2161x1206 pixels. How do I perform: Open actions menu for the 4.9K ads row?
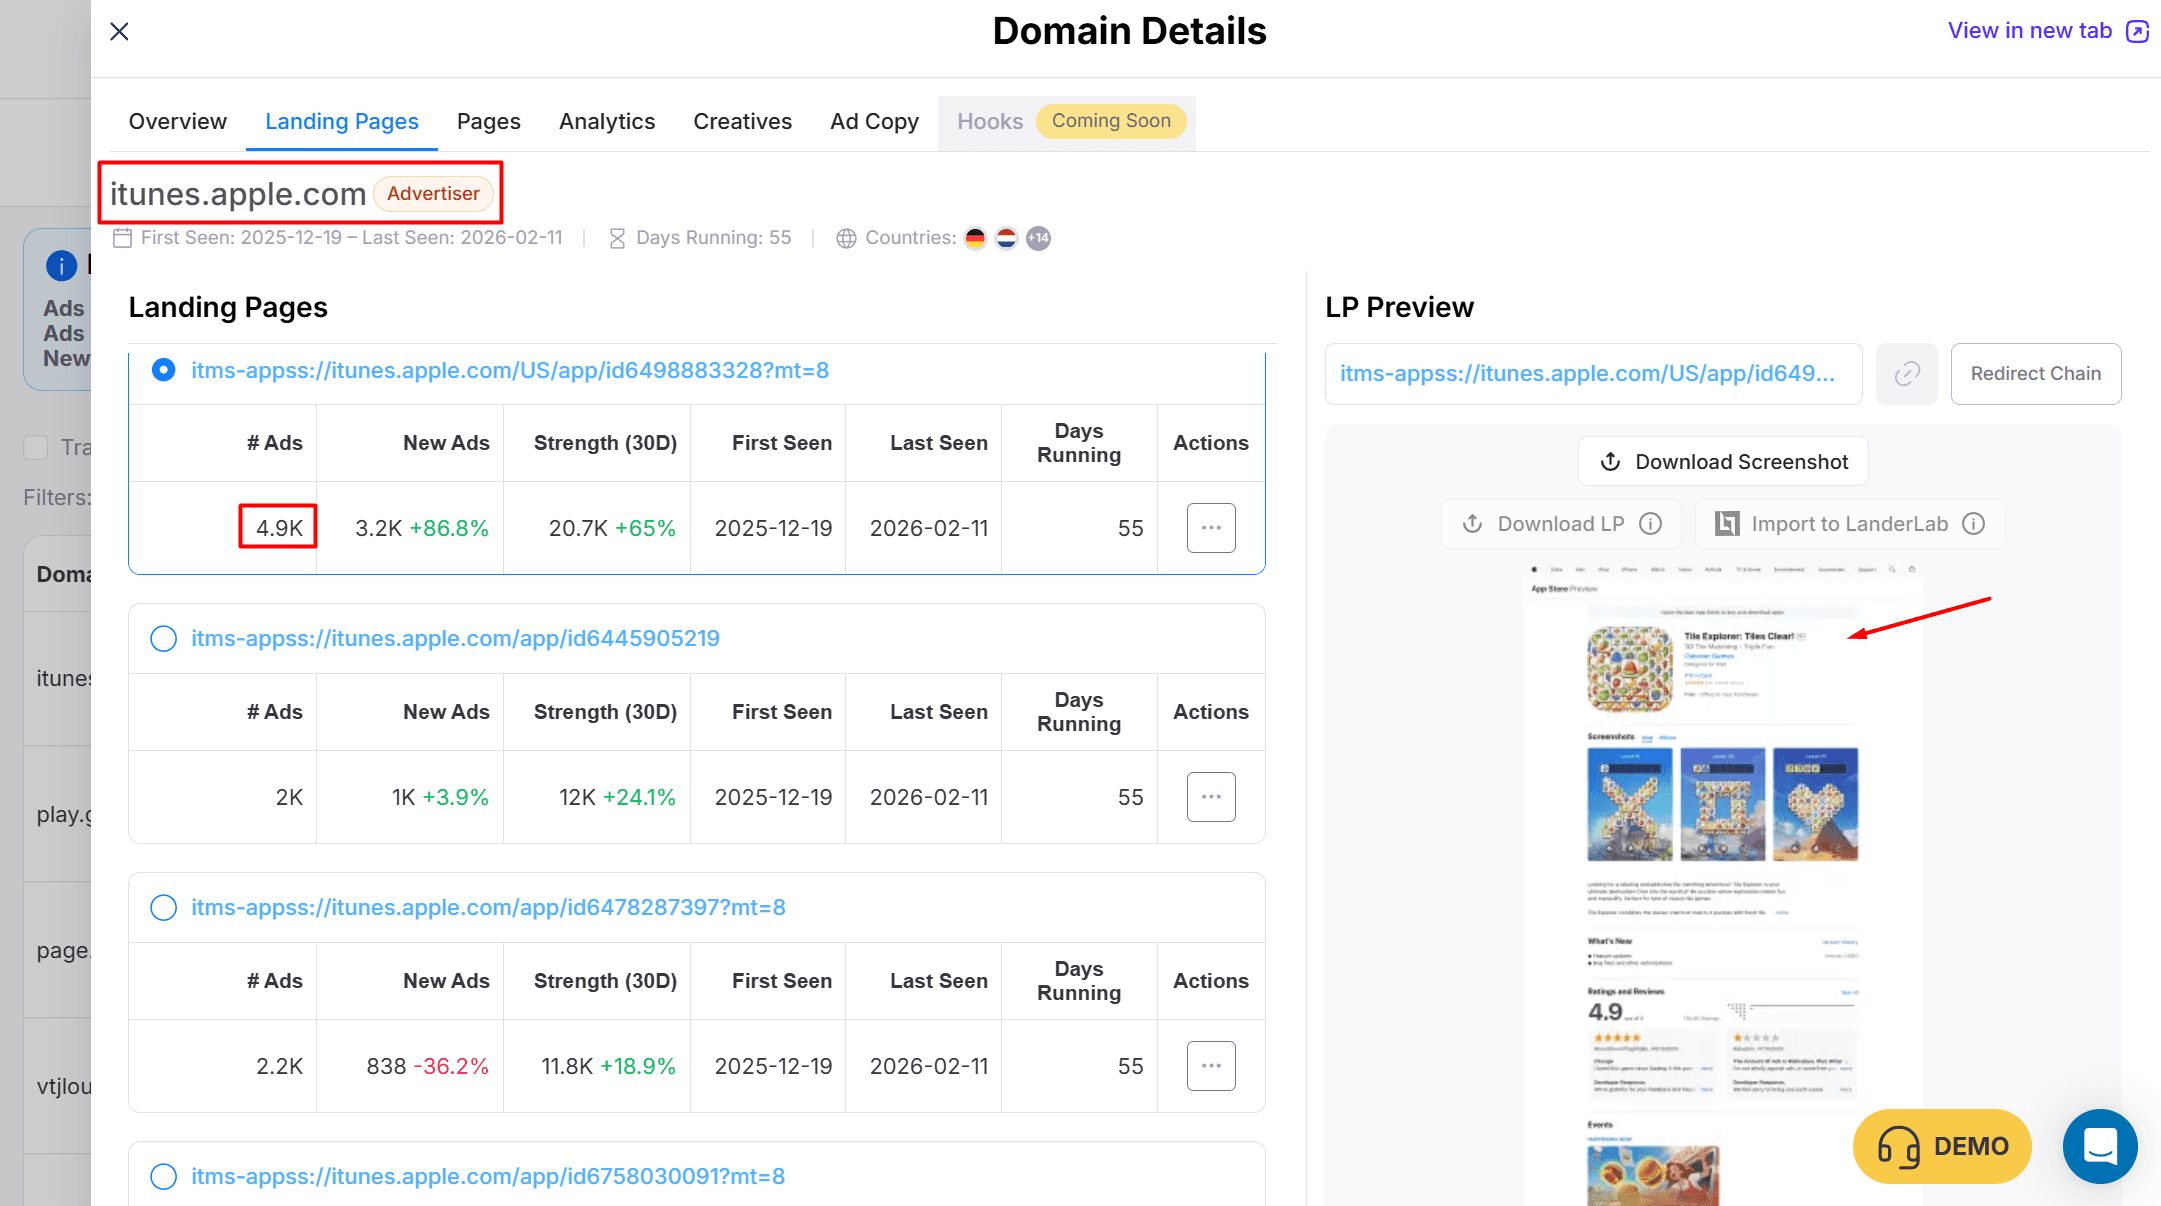point(1211,528)
